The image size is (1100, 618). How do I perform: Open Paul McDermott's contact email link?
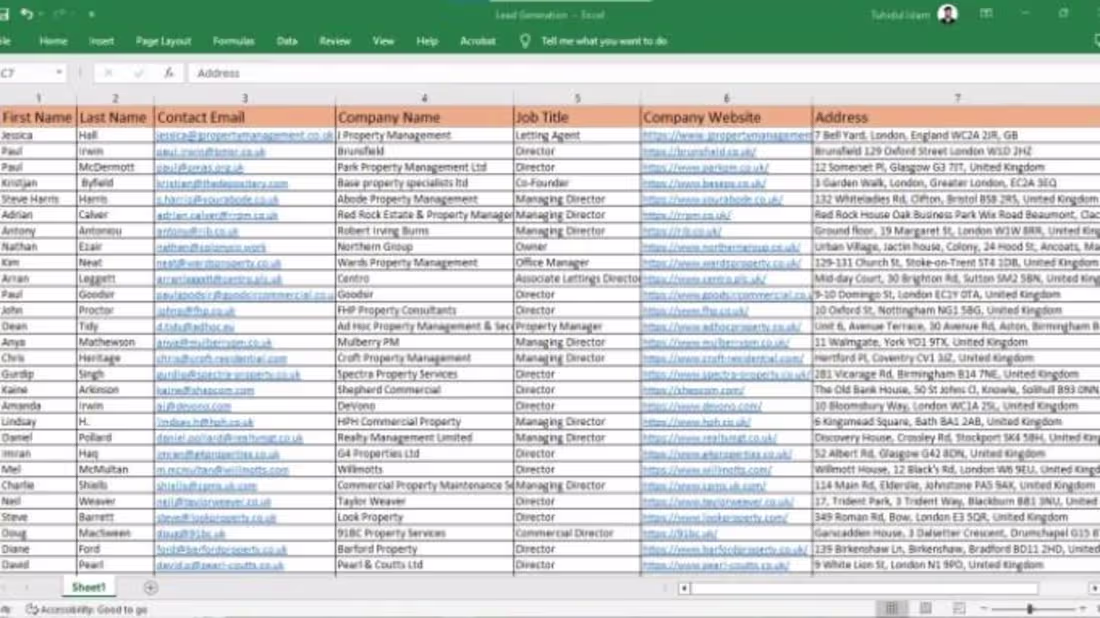200,168
